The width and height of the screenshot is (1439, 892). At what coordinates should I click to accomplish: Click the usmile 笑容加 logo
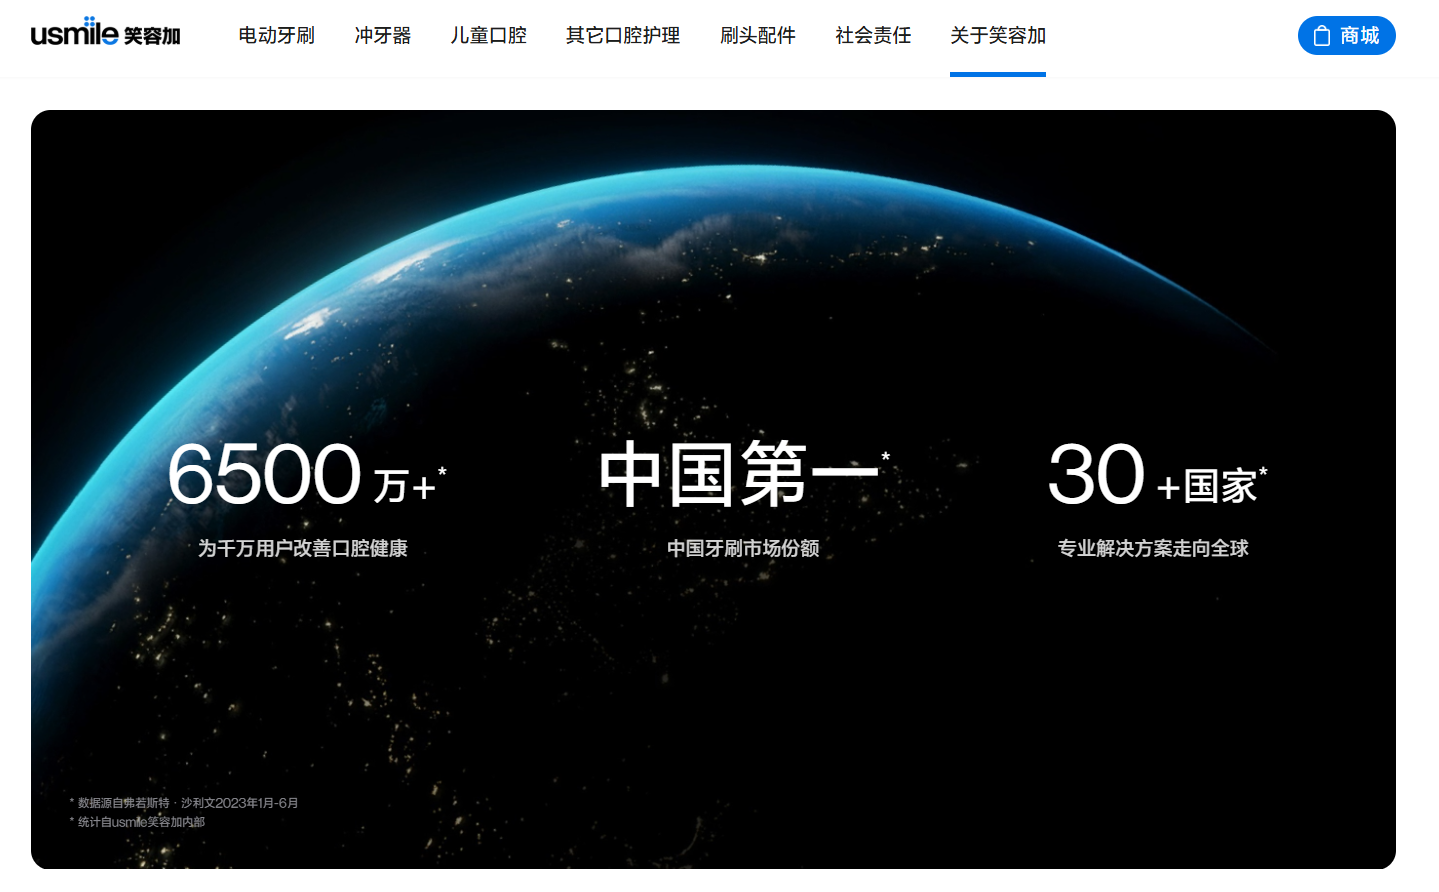105,33
